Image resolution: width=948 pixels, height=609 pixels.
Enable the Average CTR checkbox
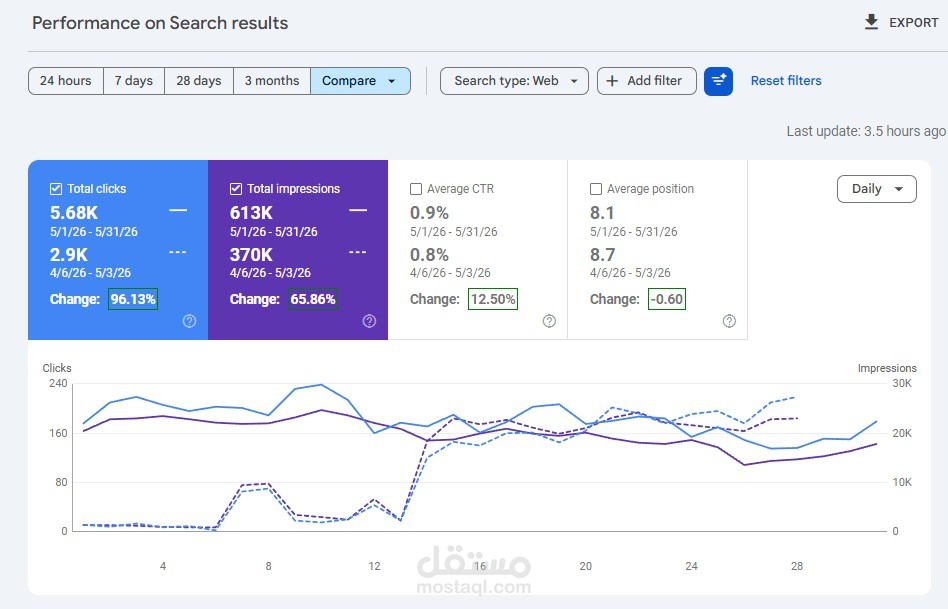coord(416,189)
